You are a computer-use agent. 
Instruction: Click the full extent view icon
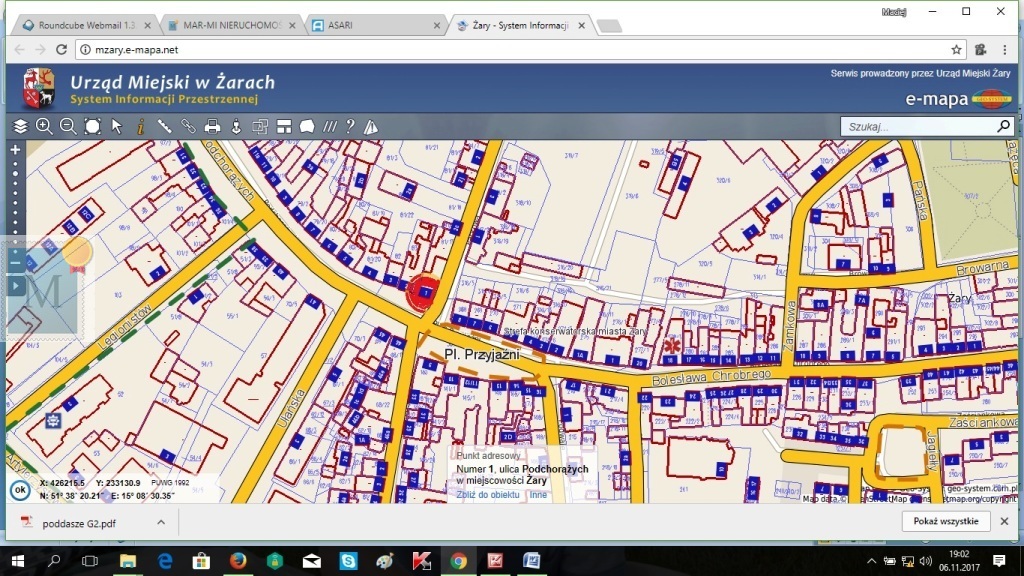pyautogui.click(x=93, y=127)
